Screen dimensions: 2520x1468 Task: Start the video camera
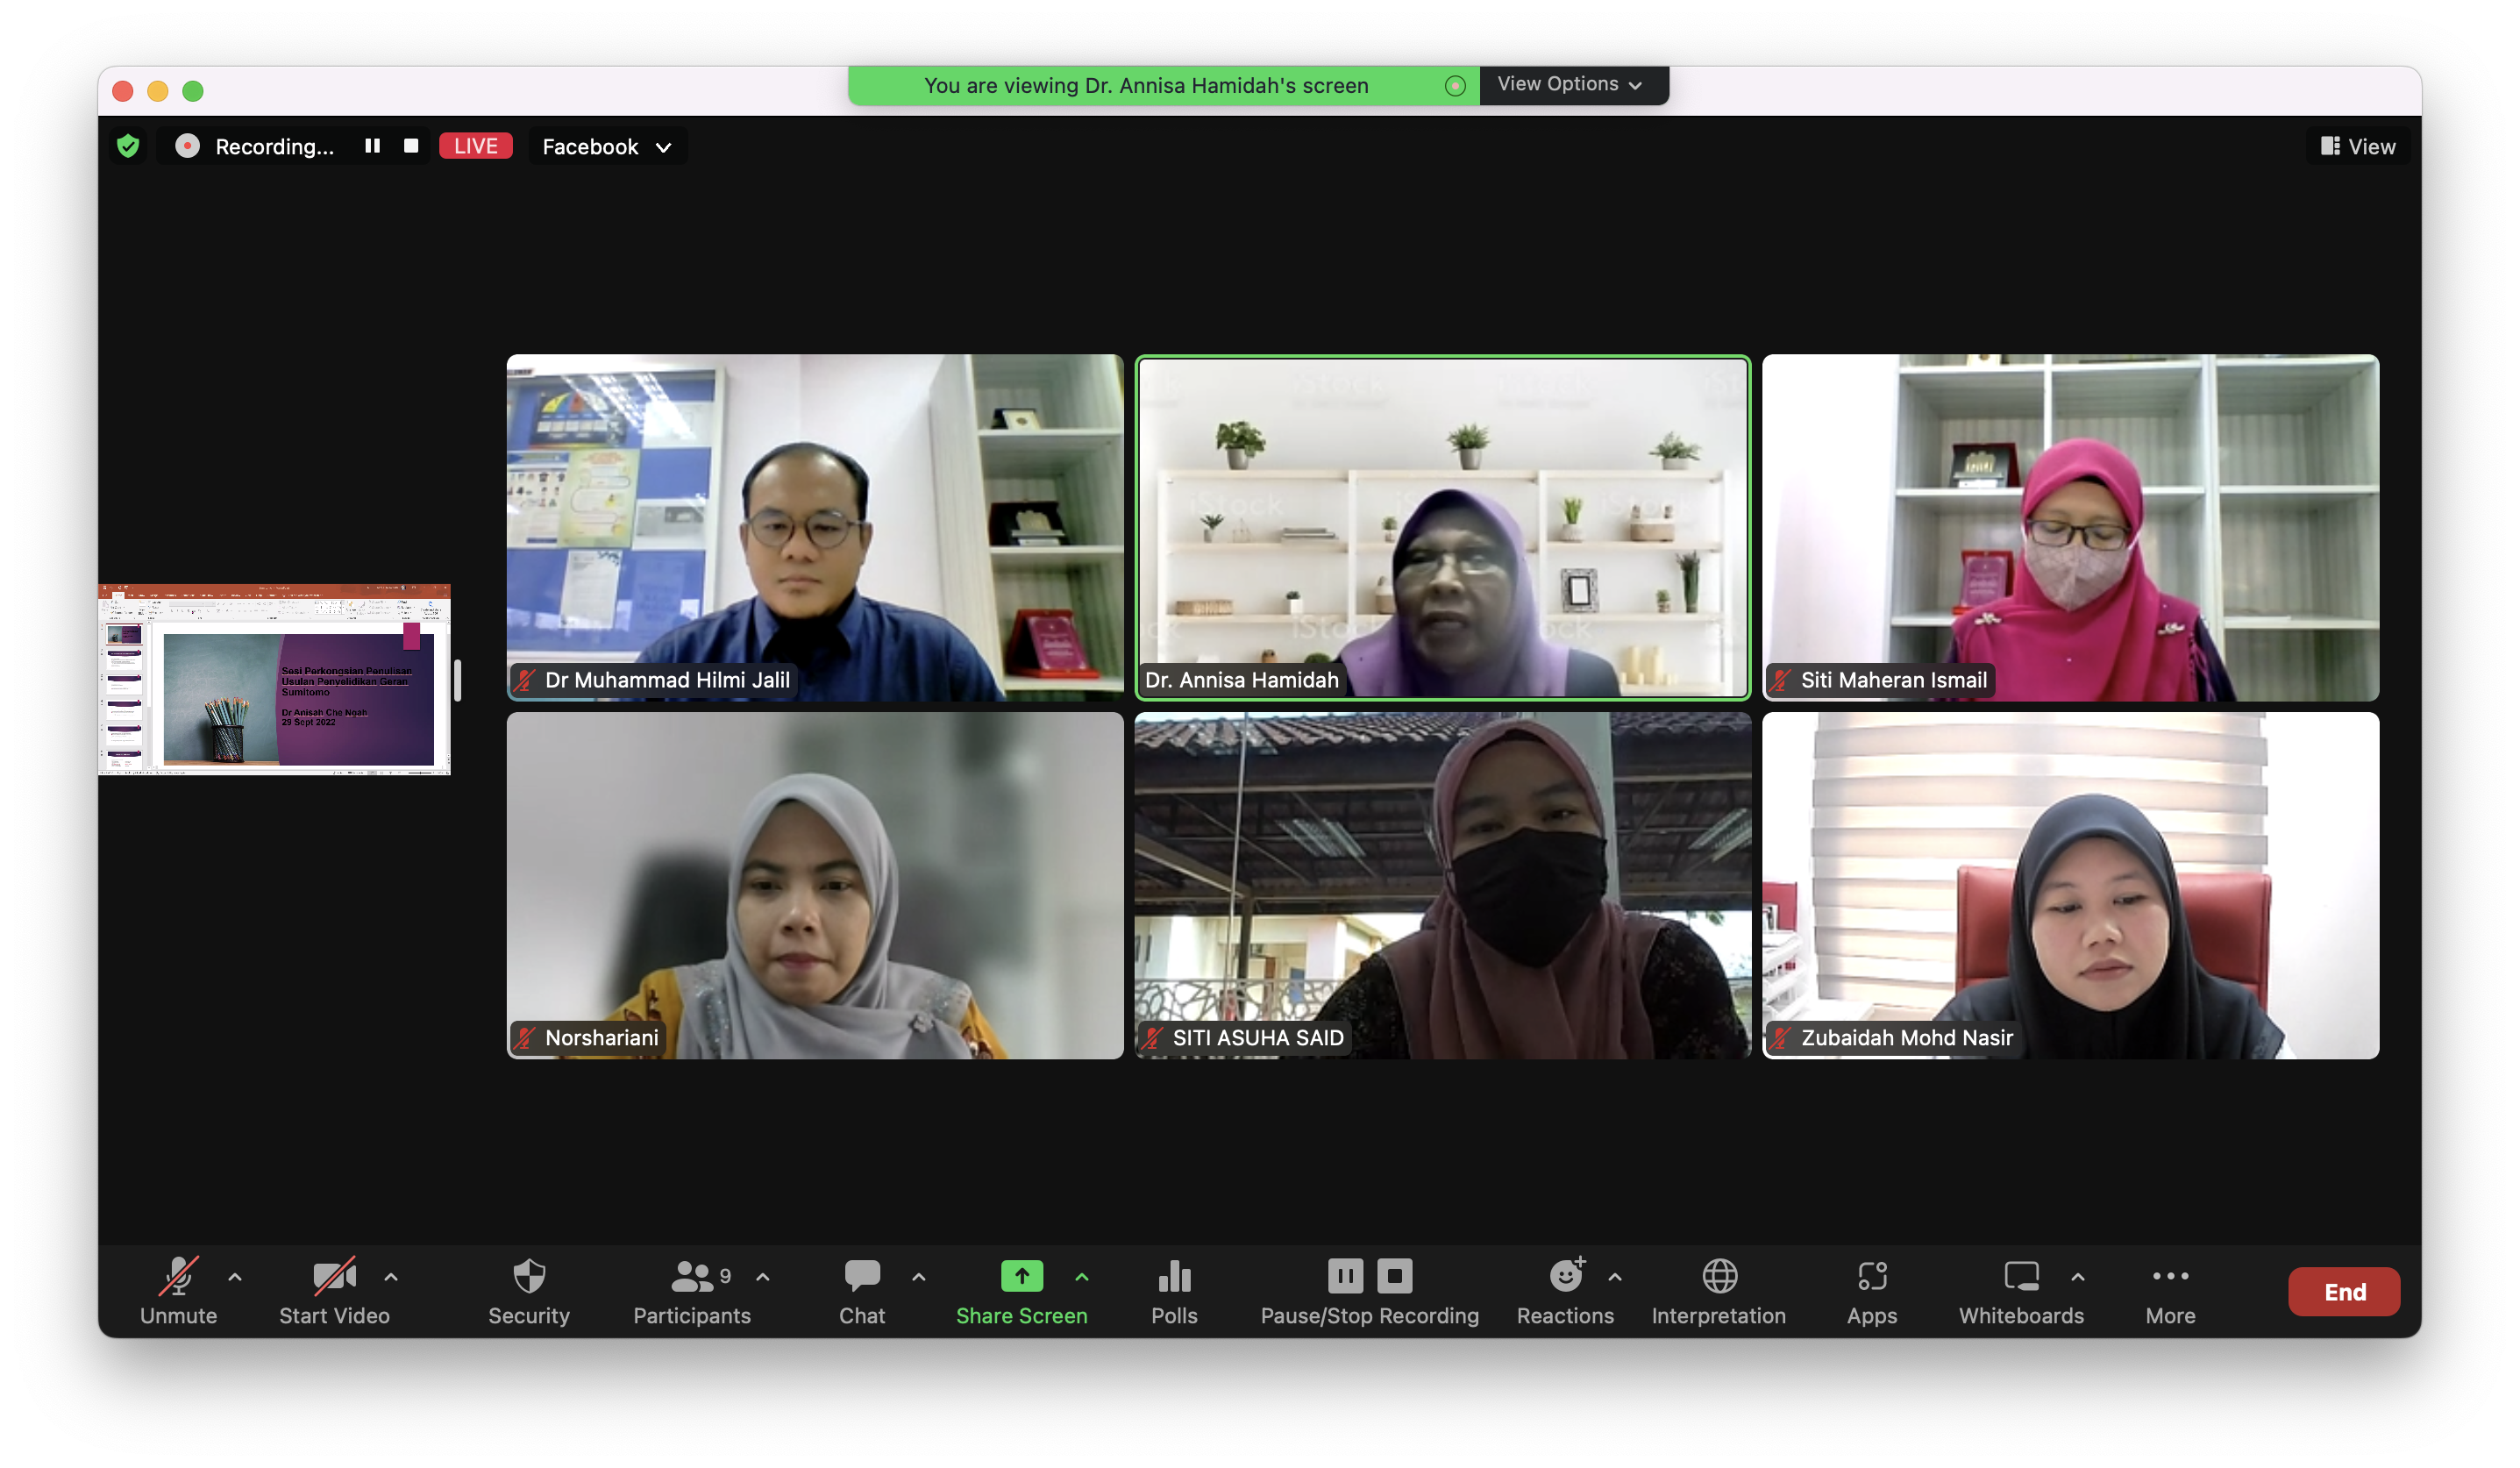coord(334,1277)
